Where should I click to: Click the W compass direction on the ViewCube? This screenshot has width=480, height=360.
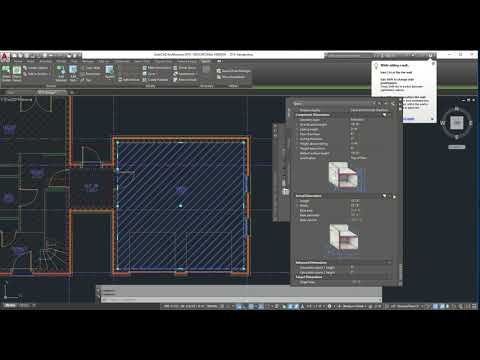tap(442, 123)
